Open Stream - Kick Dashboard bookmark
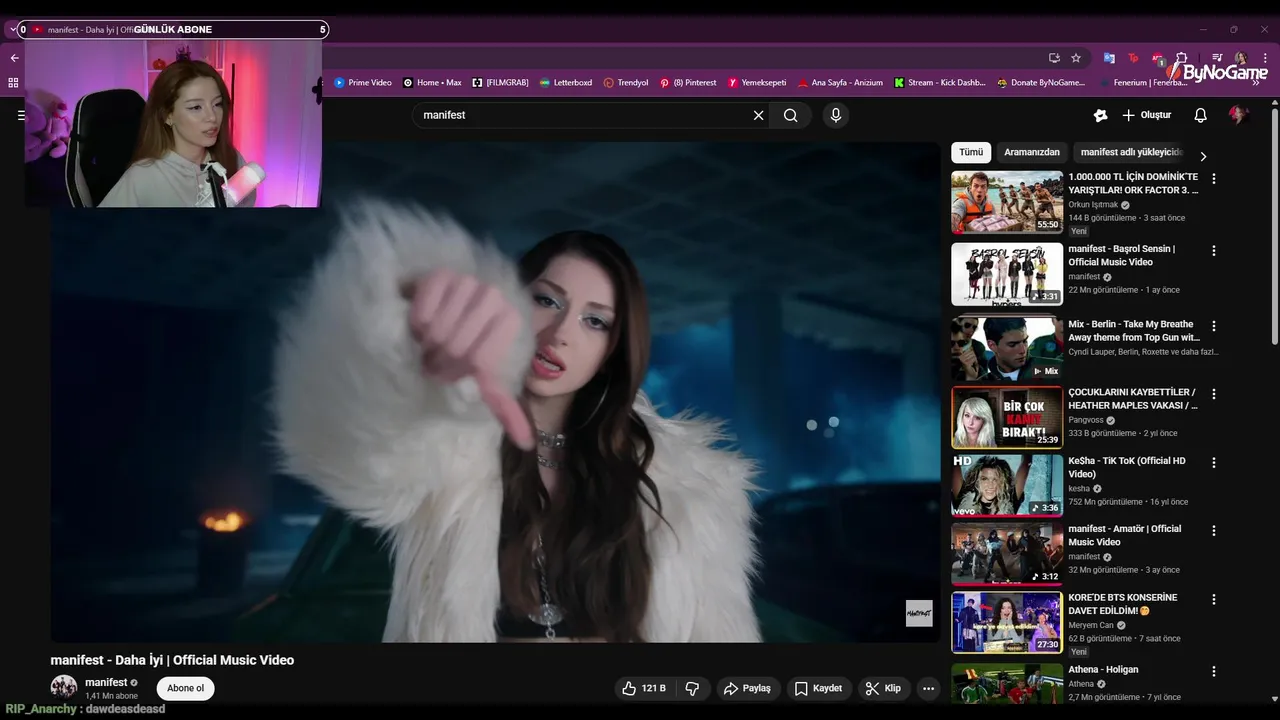 (940, 83)
